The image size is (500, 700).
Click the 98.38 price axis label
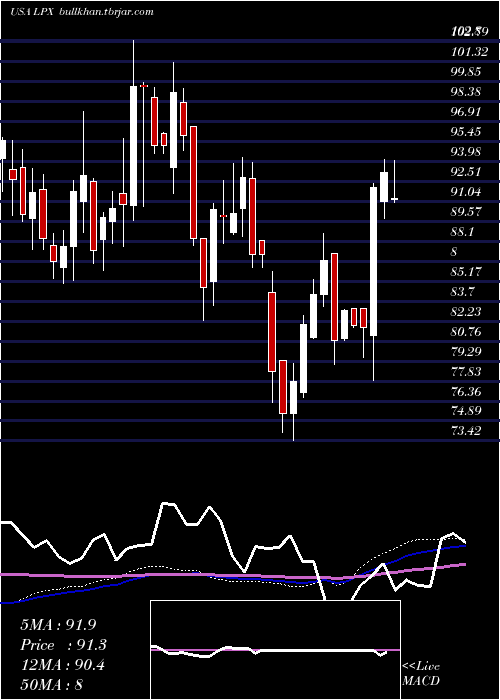click(468, 92)
